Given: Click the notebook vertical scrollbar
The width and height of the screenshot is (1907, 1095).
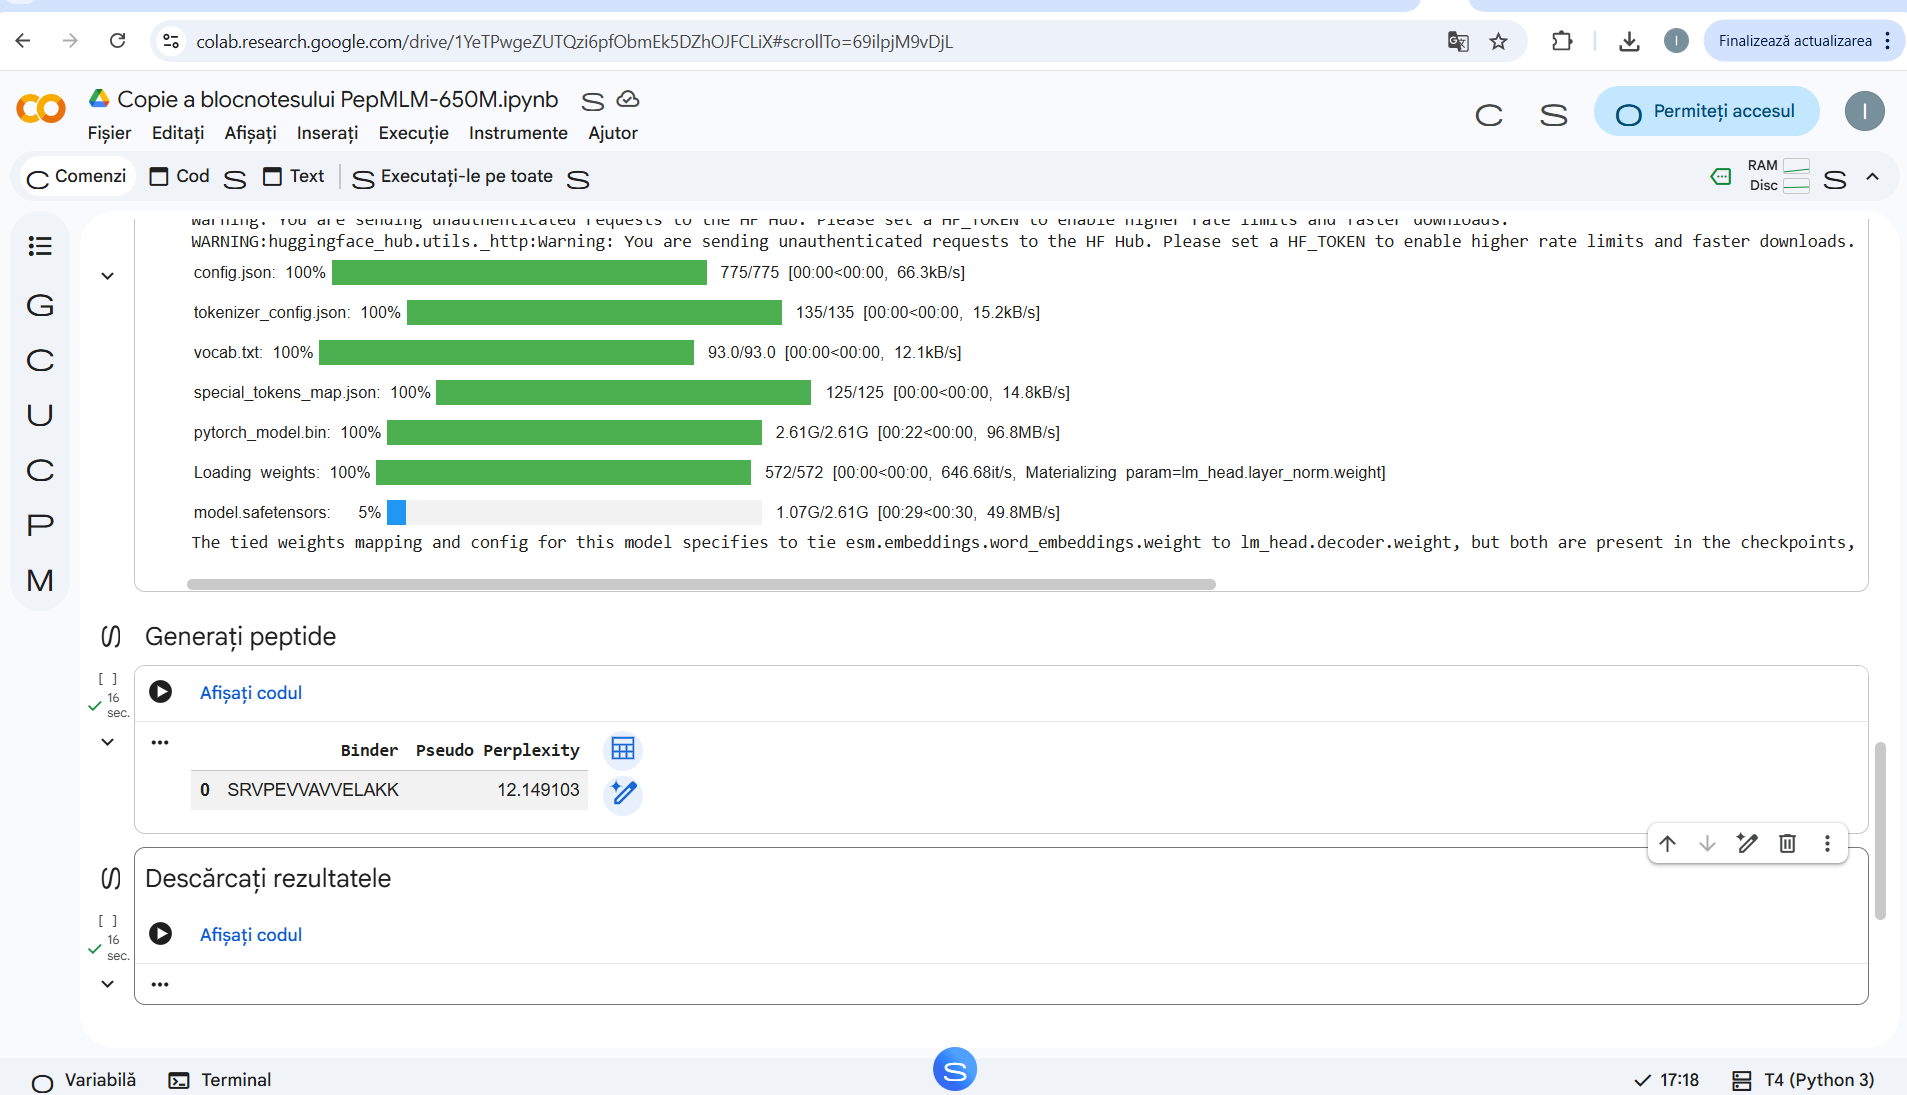Looking at the screenshot, I should click(1880, 830).
